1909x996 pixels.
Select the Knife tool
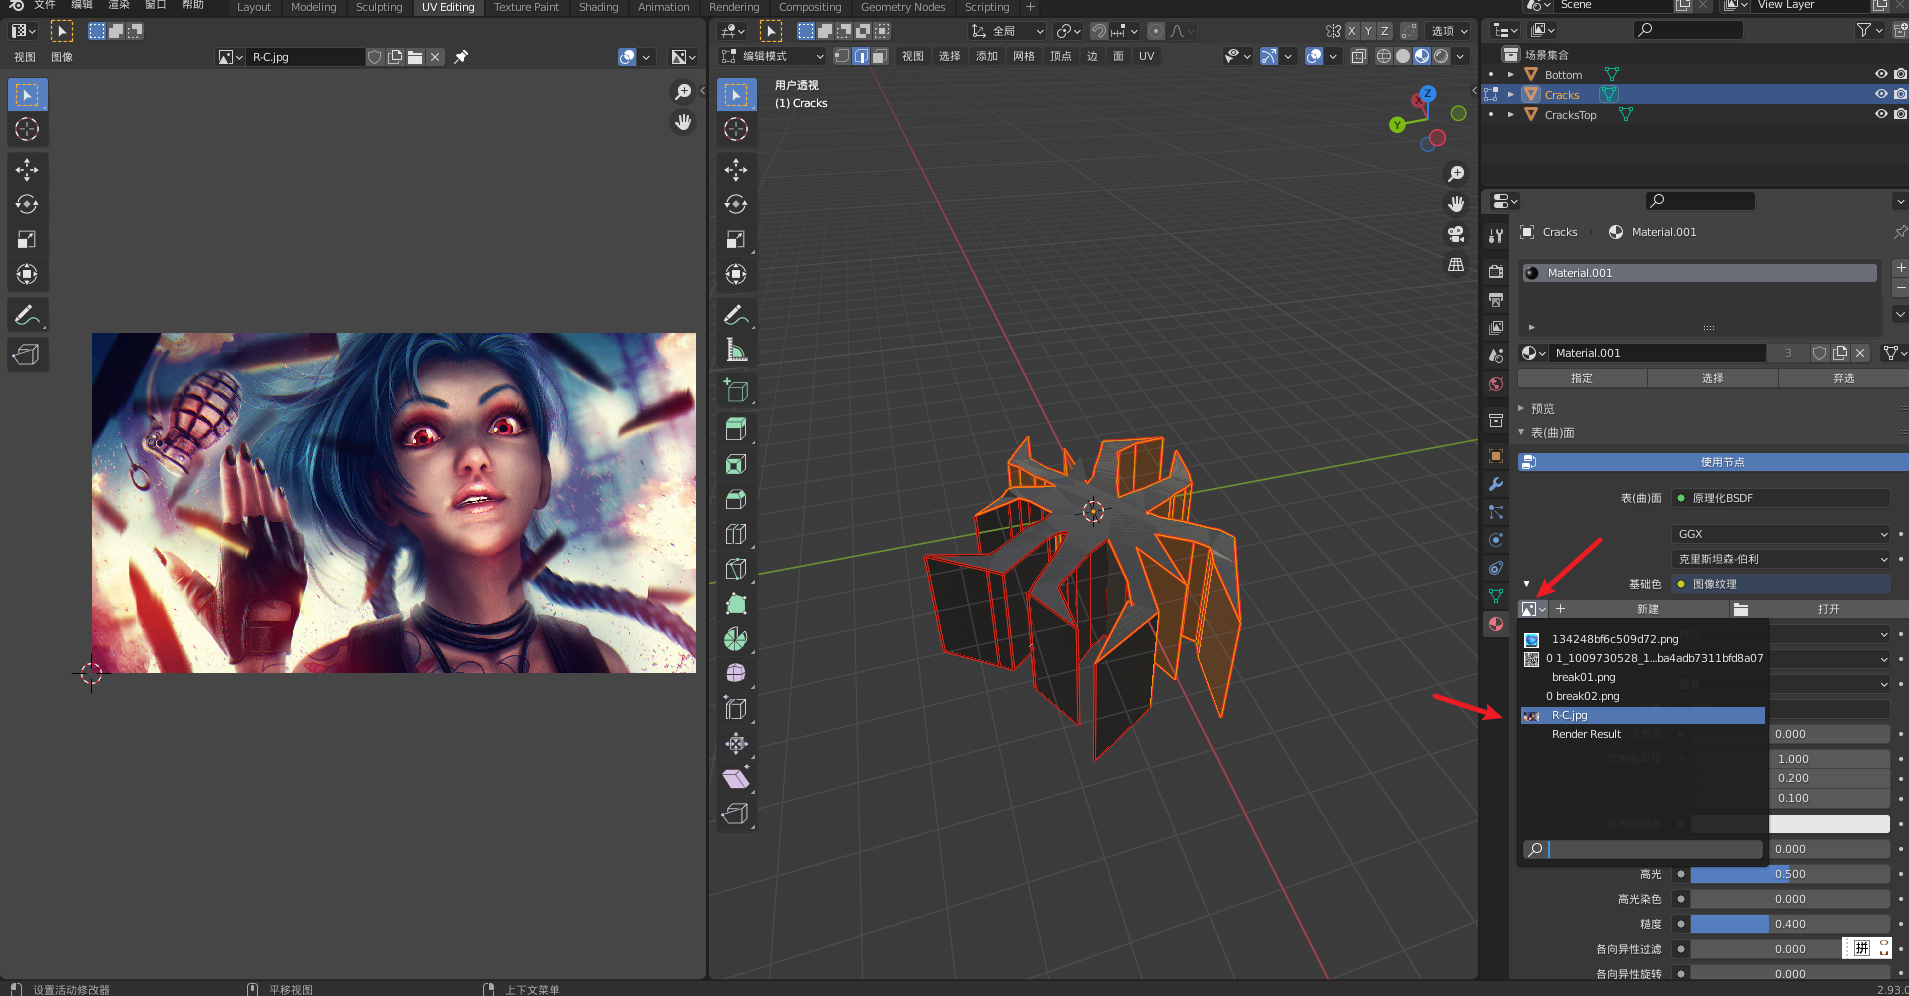click(x=736, y=569)
